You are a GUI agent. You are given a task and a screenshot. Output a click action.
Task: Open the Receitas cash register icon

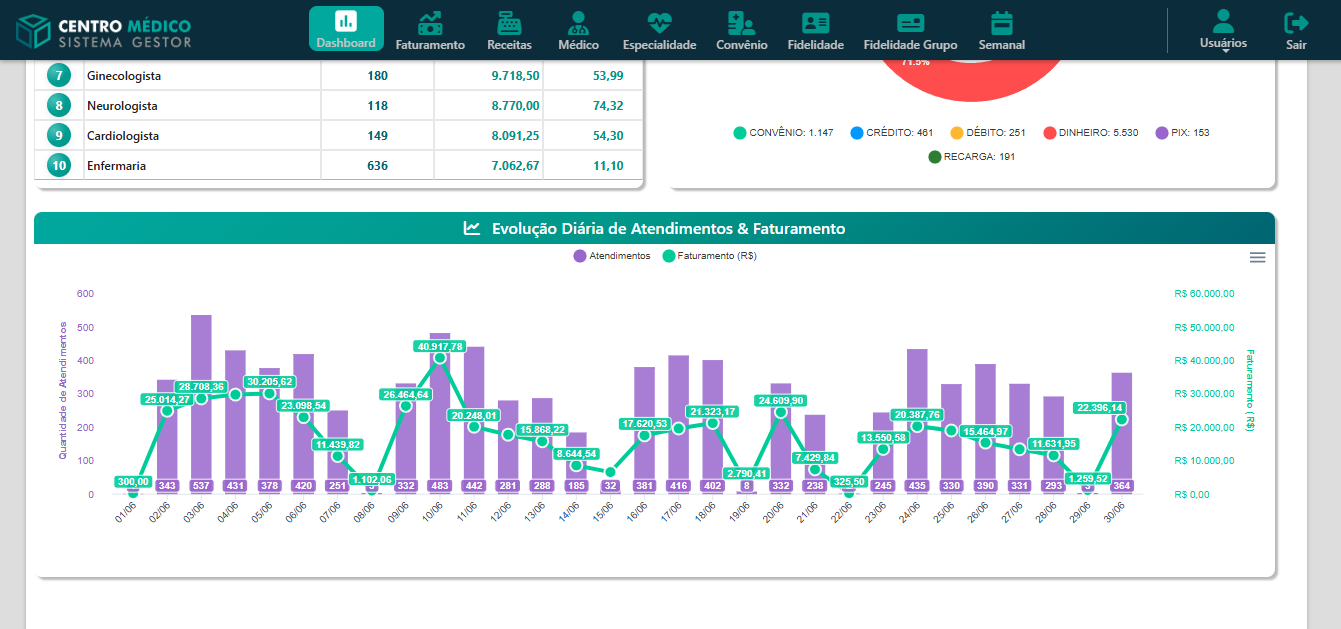point(509,23)
